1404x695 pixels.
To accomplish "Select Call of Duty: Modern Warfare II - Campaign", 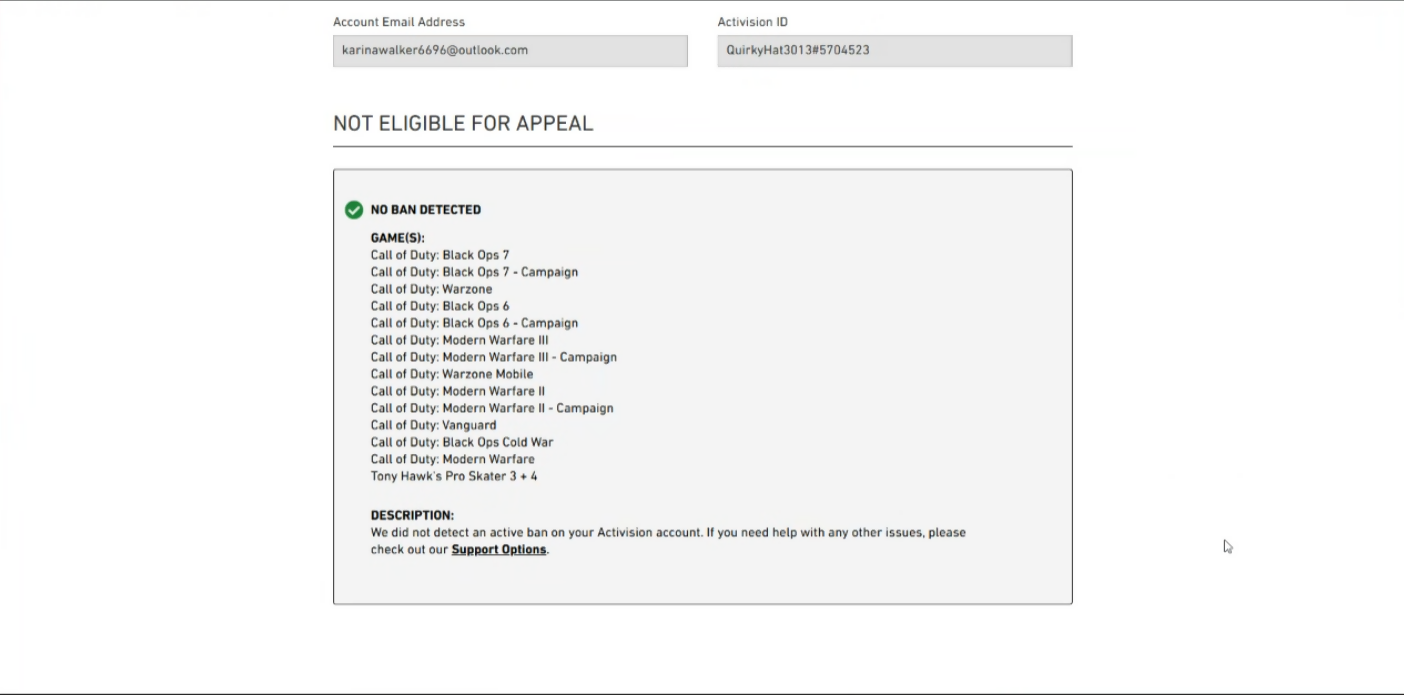I will 492,409.
